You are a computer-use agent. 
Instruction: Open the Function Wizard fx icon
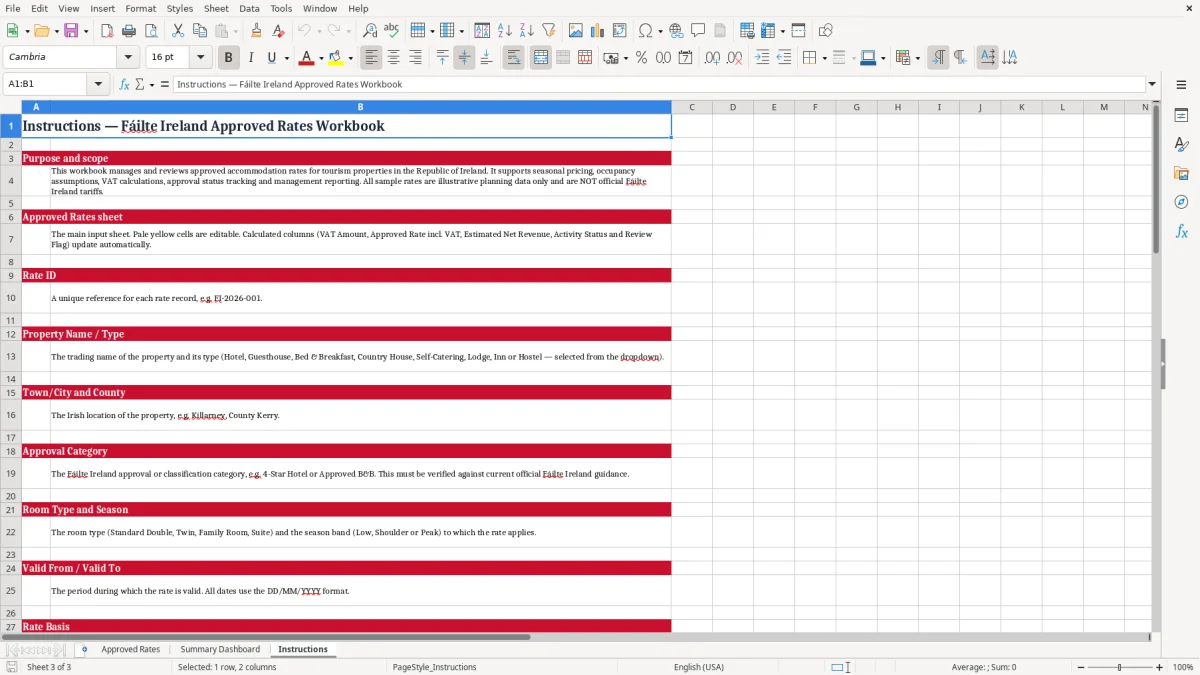point(125,84)
